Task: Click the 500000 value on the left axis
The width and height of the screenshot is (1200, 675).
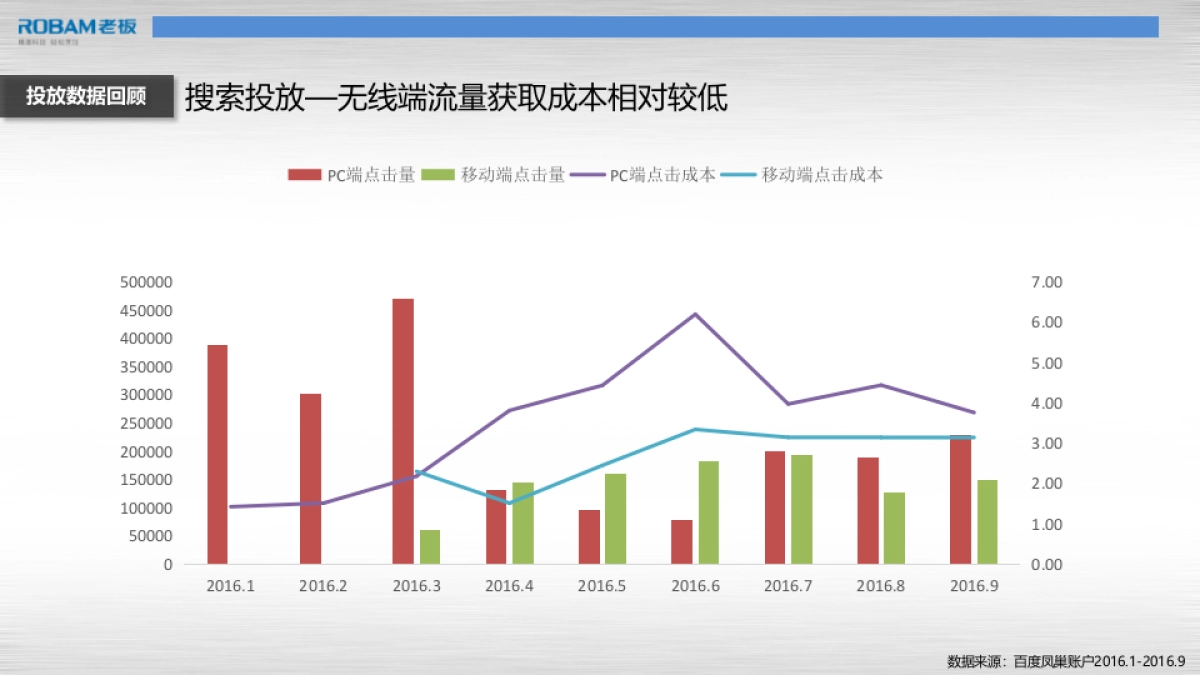Action: pyautogui.click(x=148, y=282)
